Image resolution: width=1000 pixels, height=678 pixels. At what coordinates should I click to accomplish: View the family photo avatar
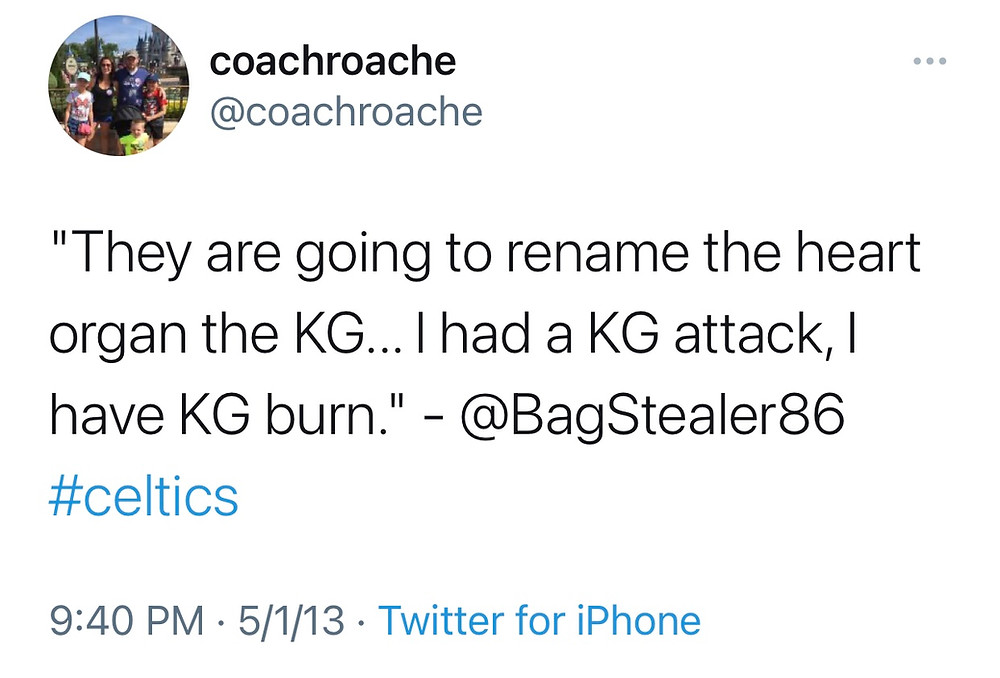119,85
